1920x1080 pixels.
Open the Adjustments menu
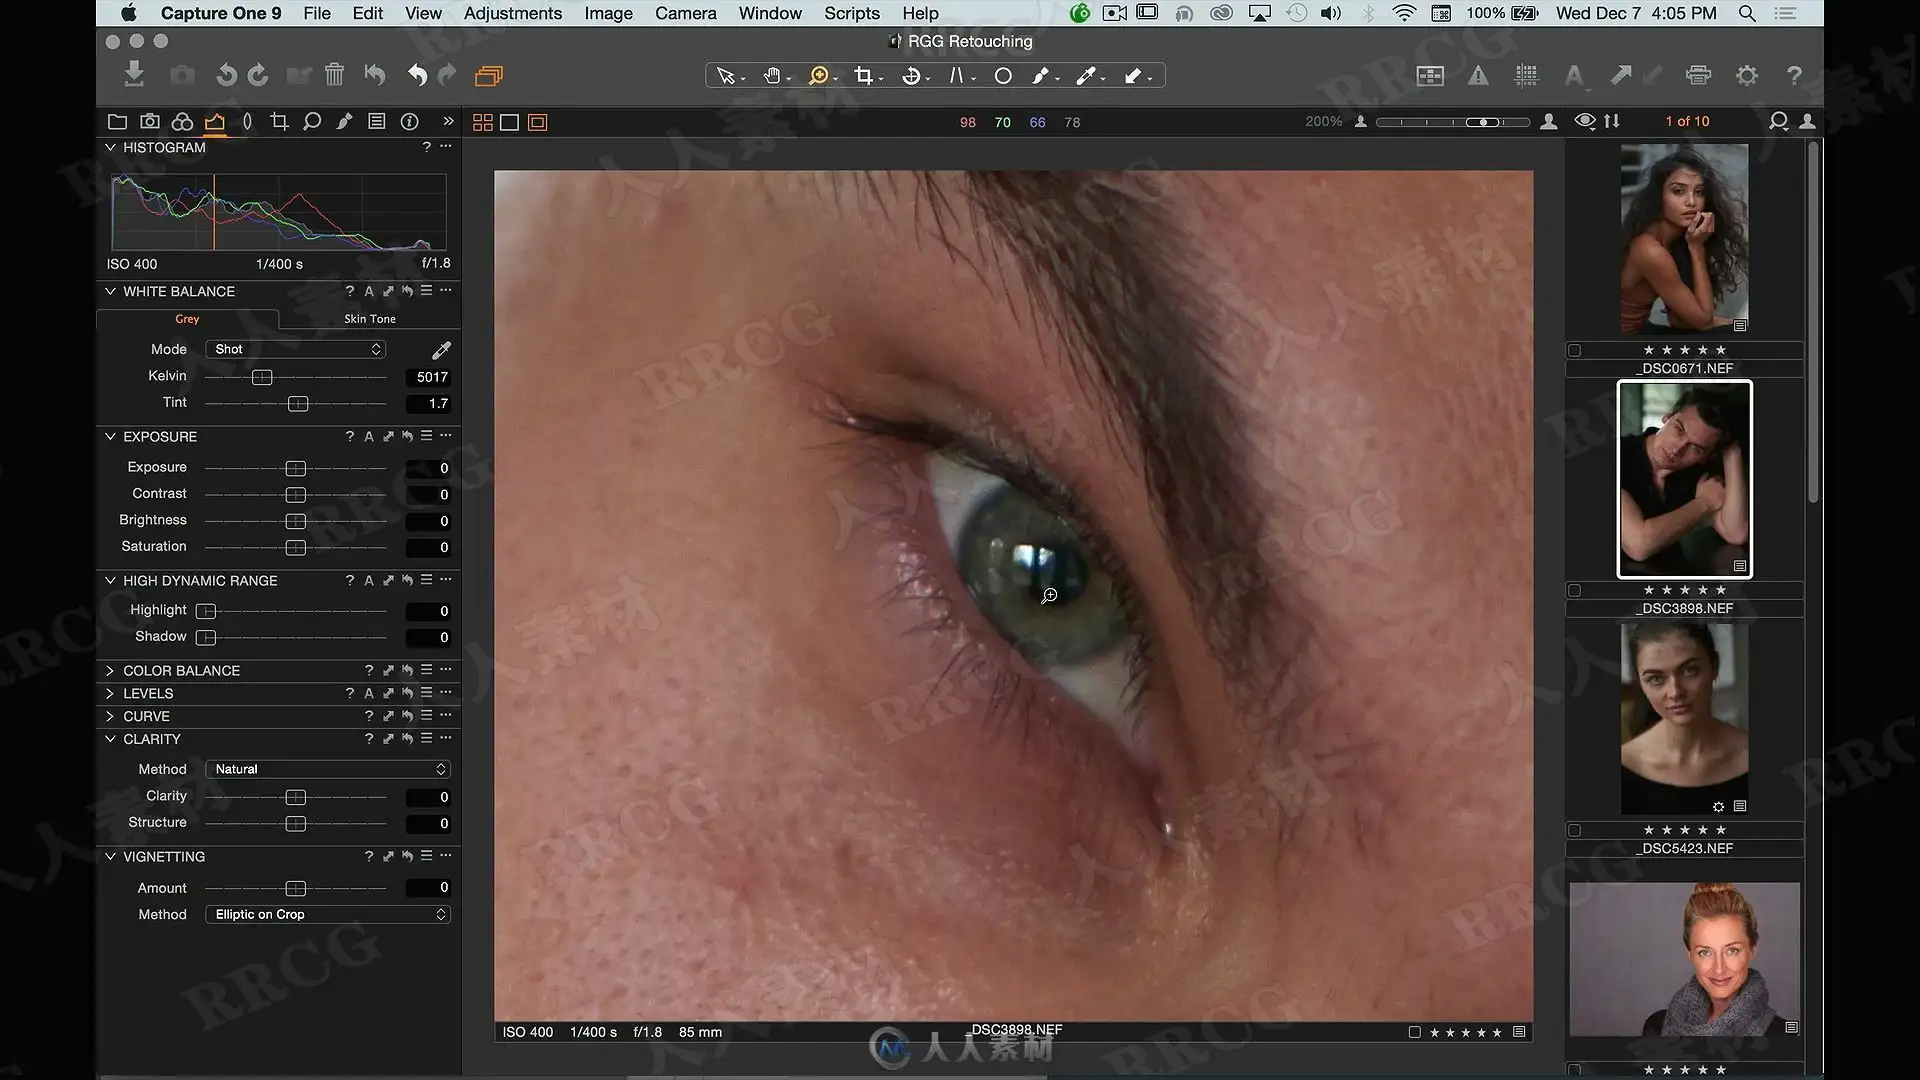click(x=513, y=13)
